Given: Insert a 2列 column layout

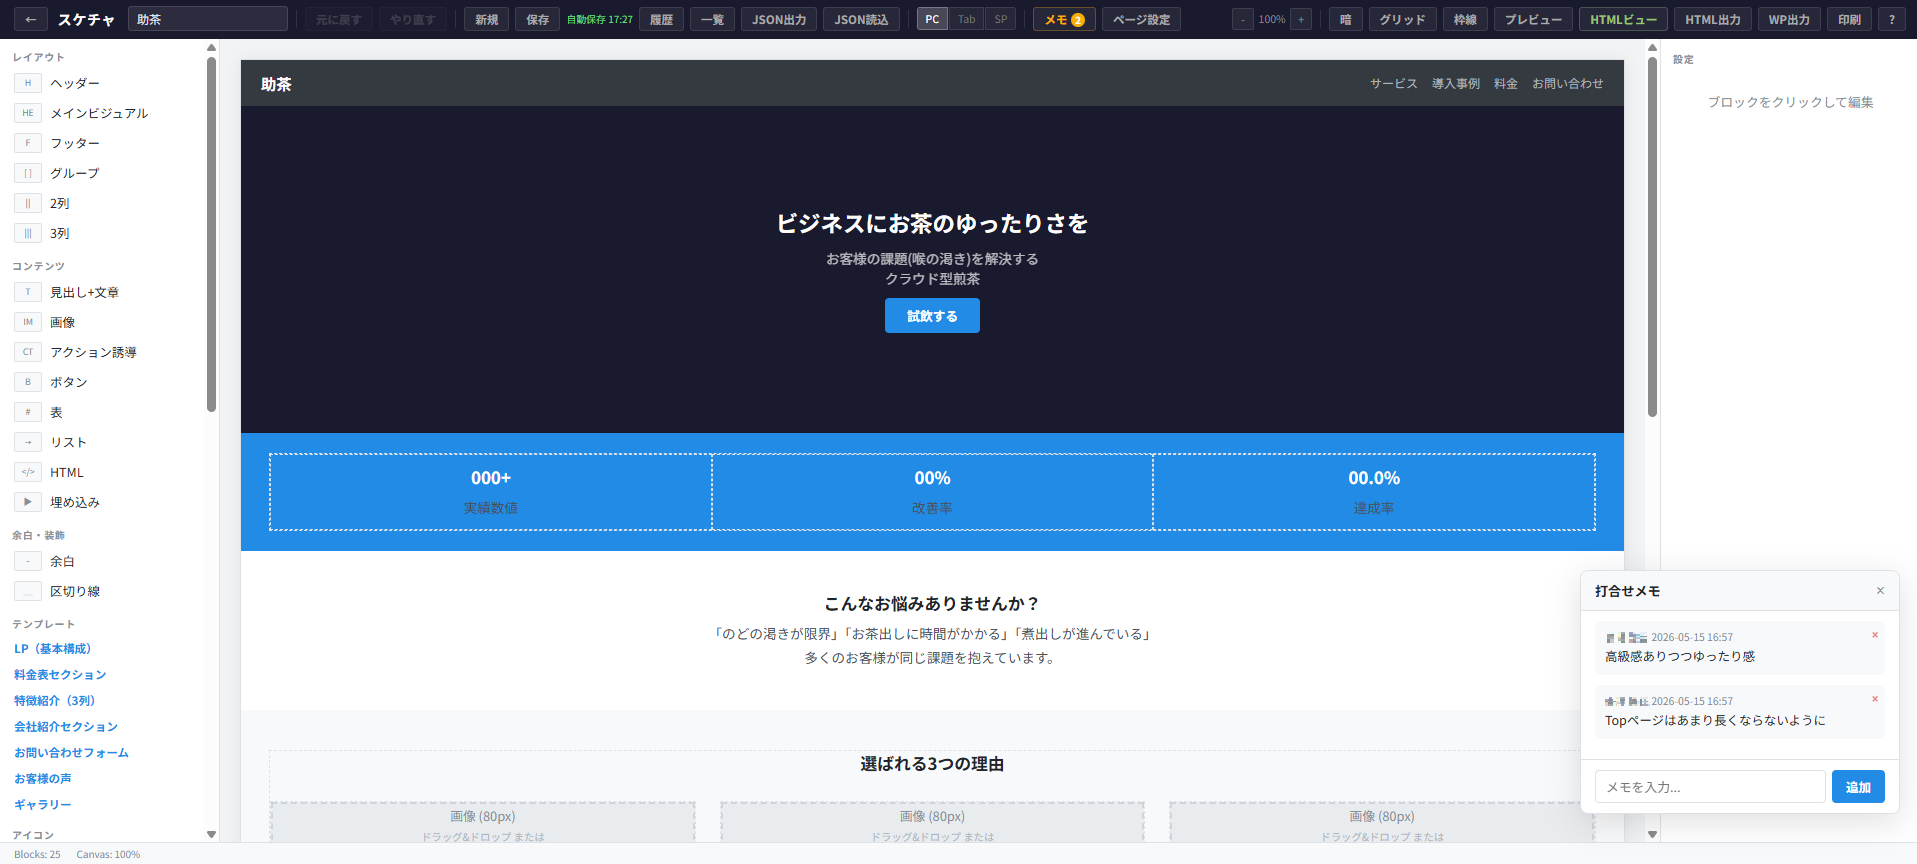Looking at the screenshot, I should click(x=60, y=203).
